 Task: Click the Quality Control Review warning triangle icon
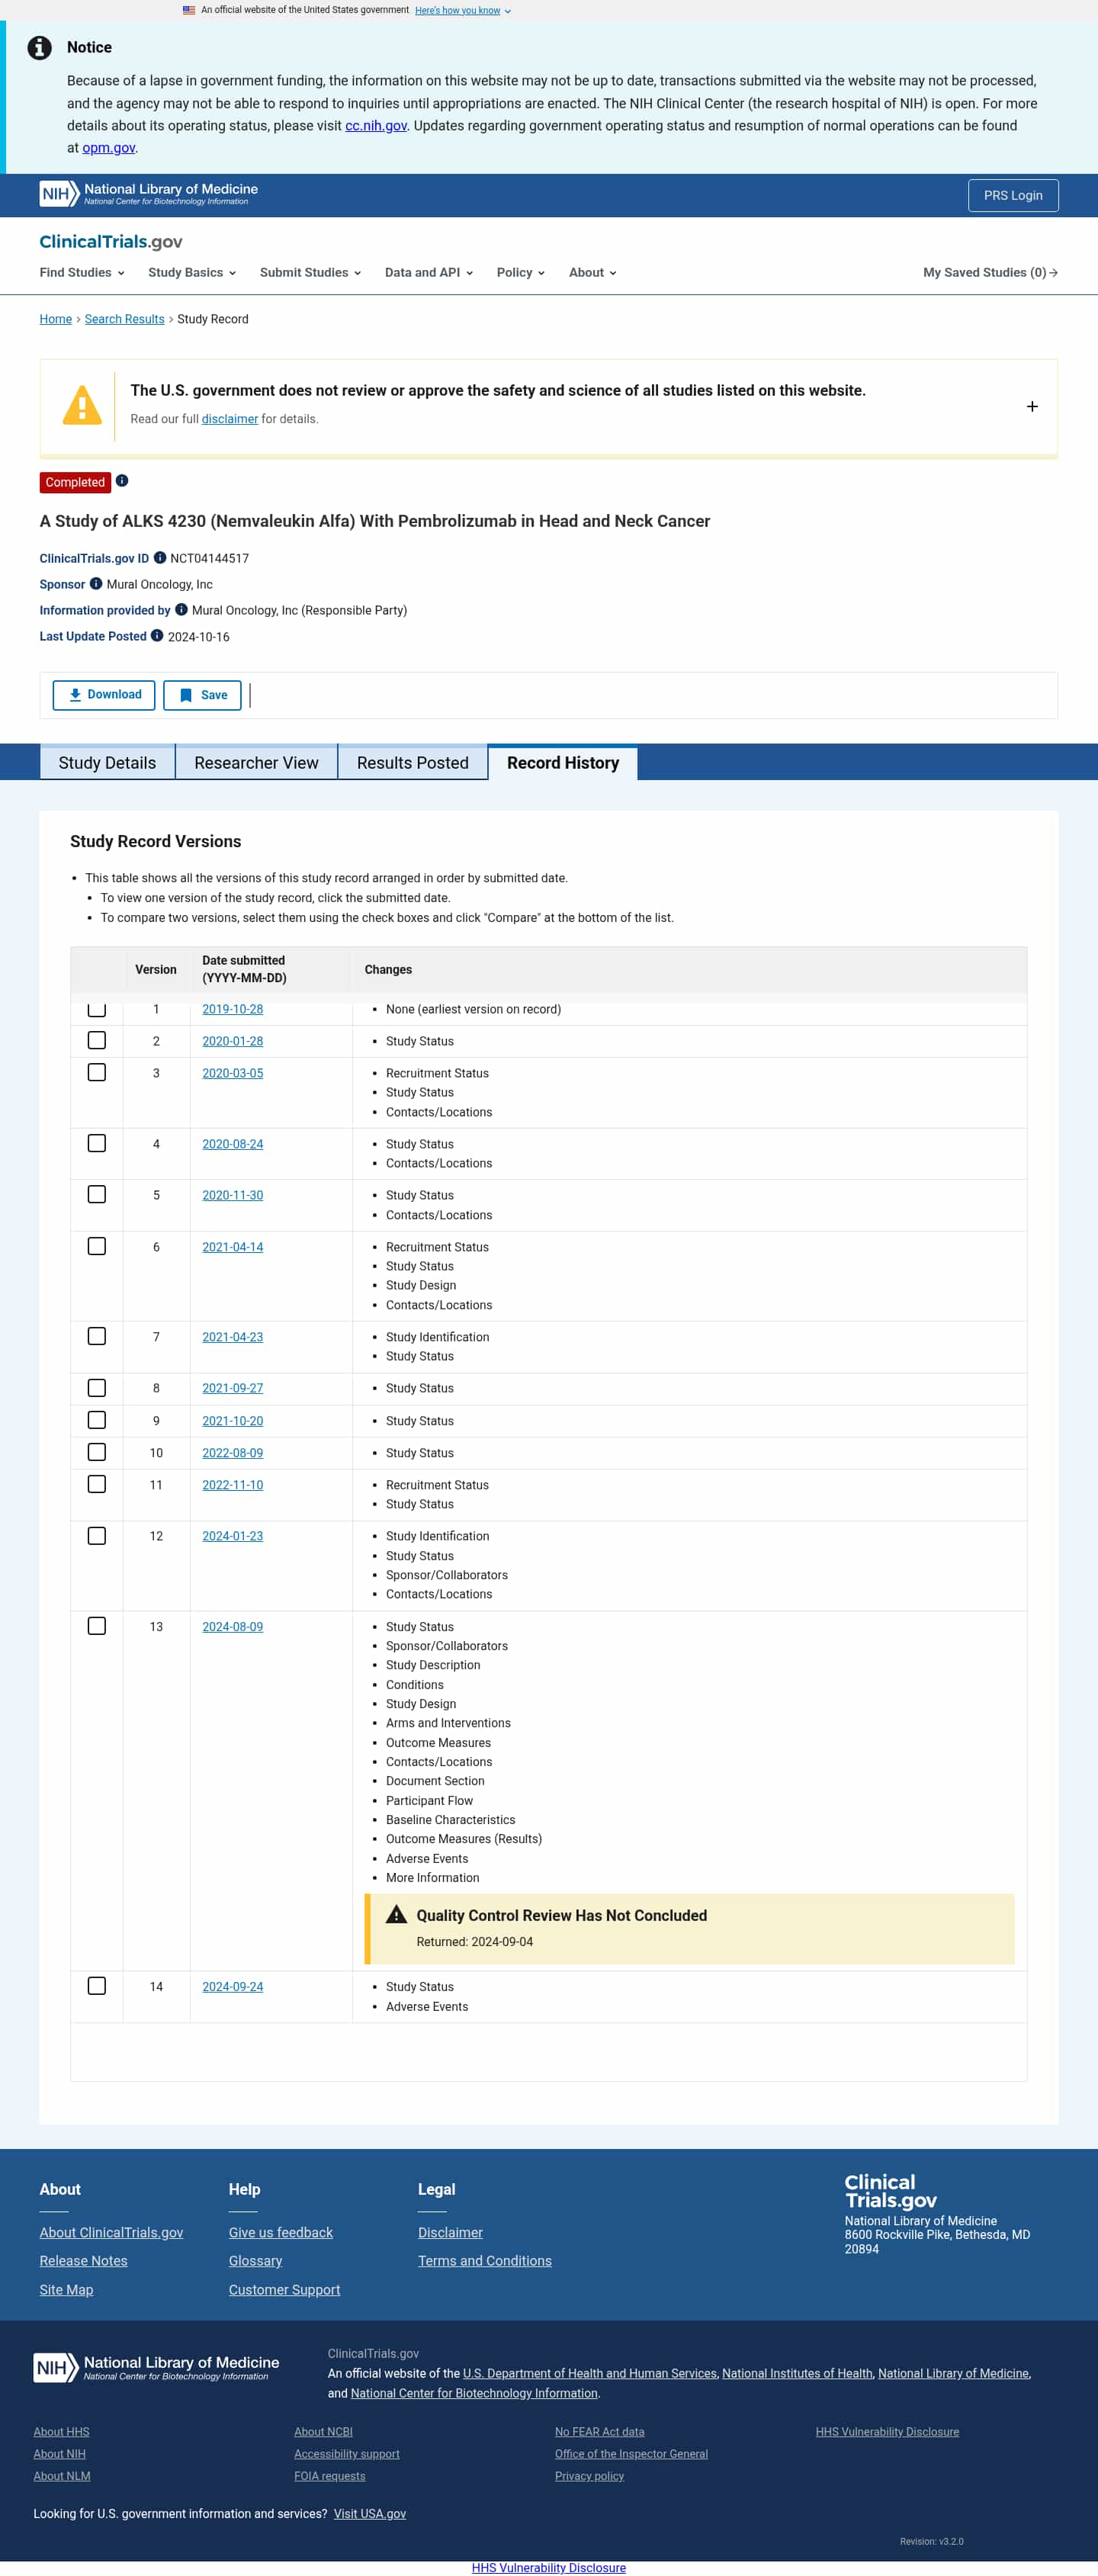point(397,1915)
